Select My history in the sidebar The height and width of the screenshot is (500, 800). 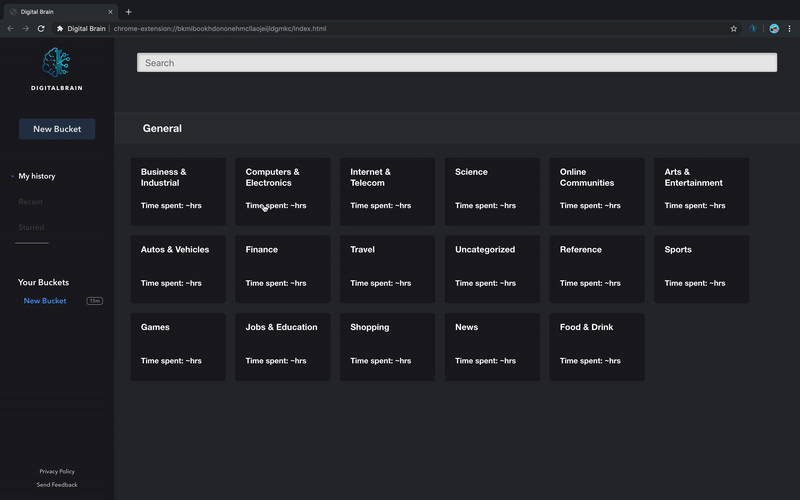[x=37, y=176]
